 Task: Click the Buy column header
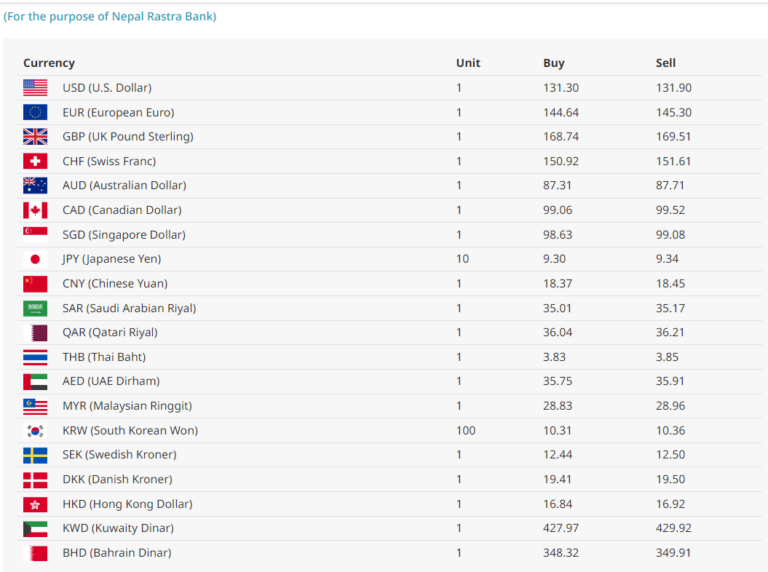coord(554,63)
